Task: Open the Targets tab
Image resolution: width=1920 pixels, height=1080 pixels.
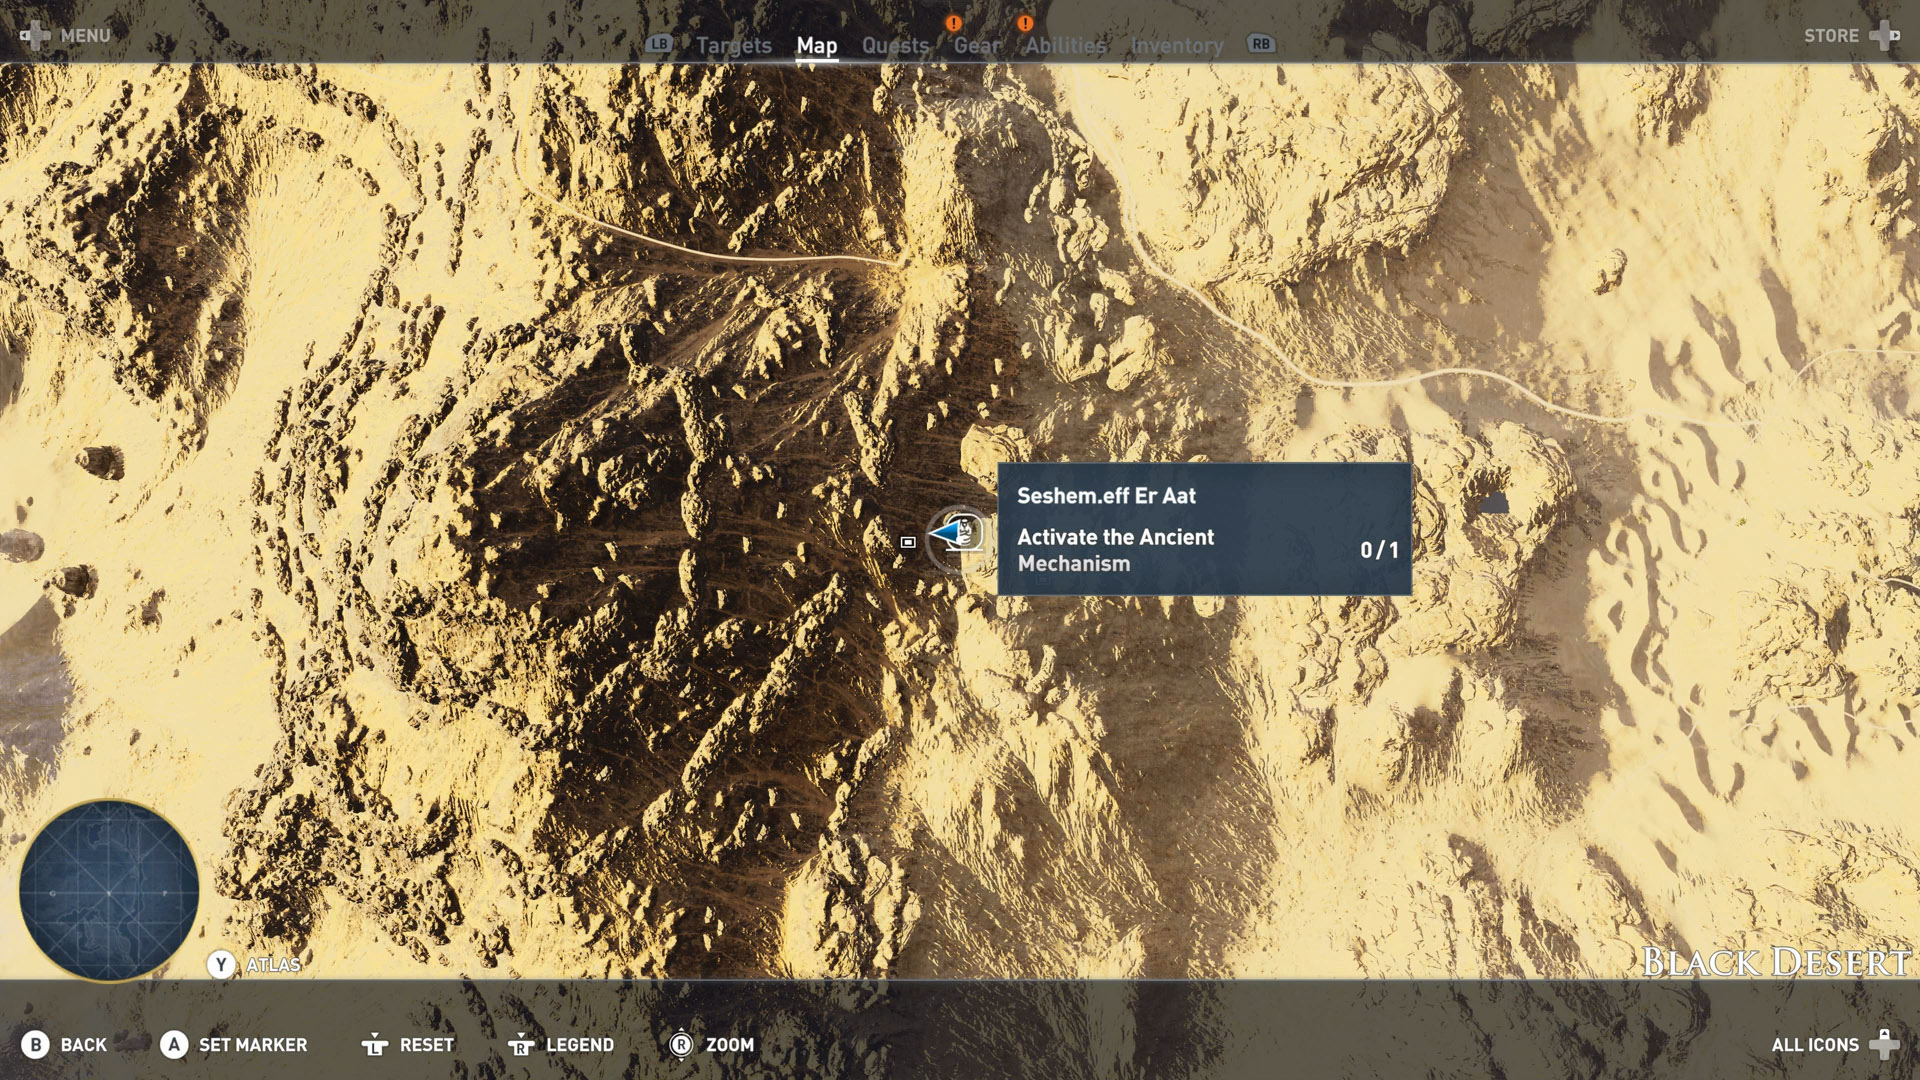Action: [733, 45]
